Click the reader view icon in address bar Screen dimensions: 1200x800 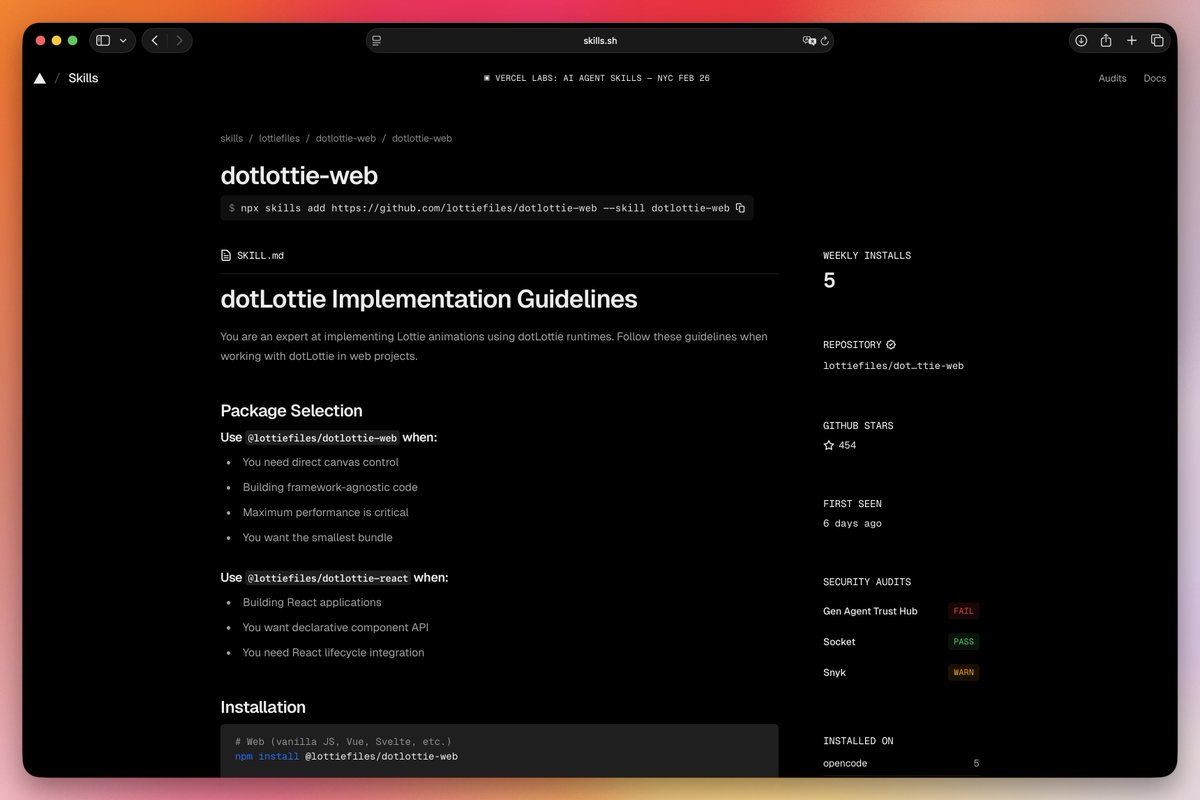(377, 41)
